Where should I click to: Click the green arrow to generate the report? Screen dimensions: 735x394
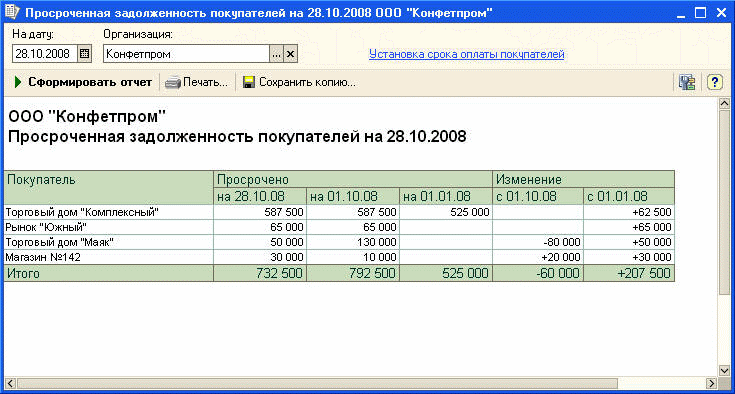tap(18, 82)
